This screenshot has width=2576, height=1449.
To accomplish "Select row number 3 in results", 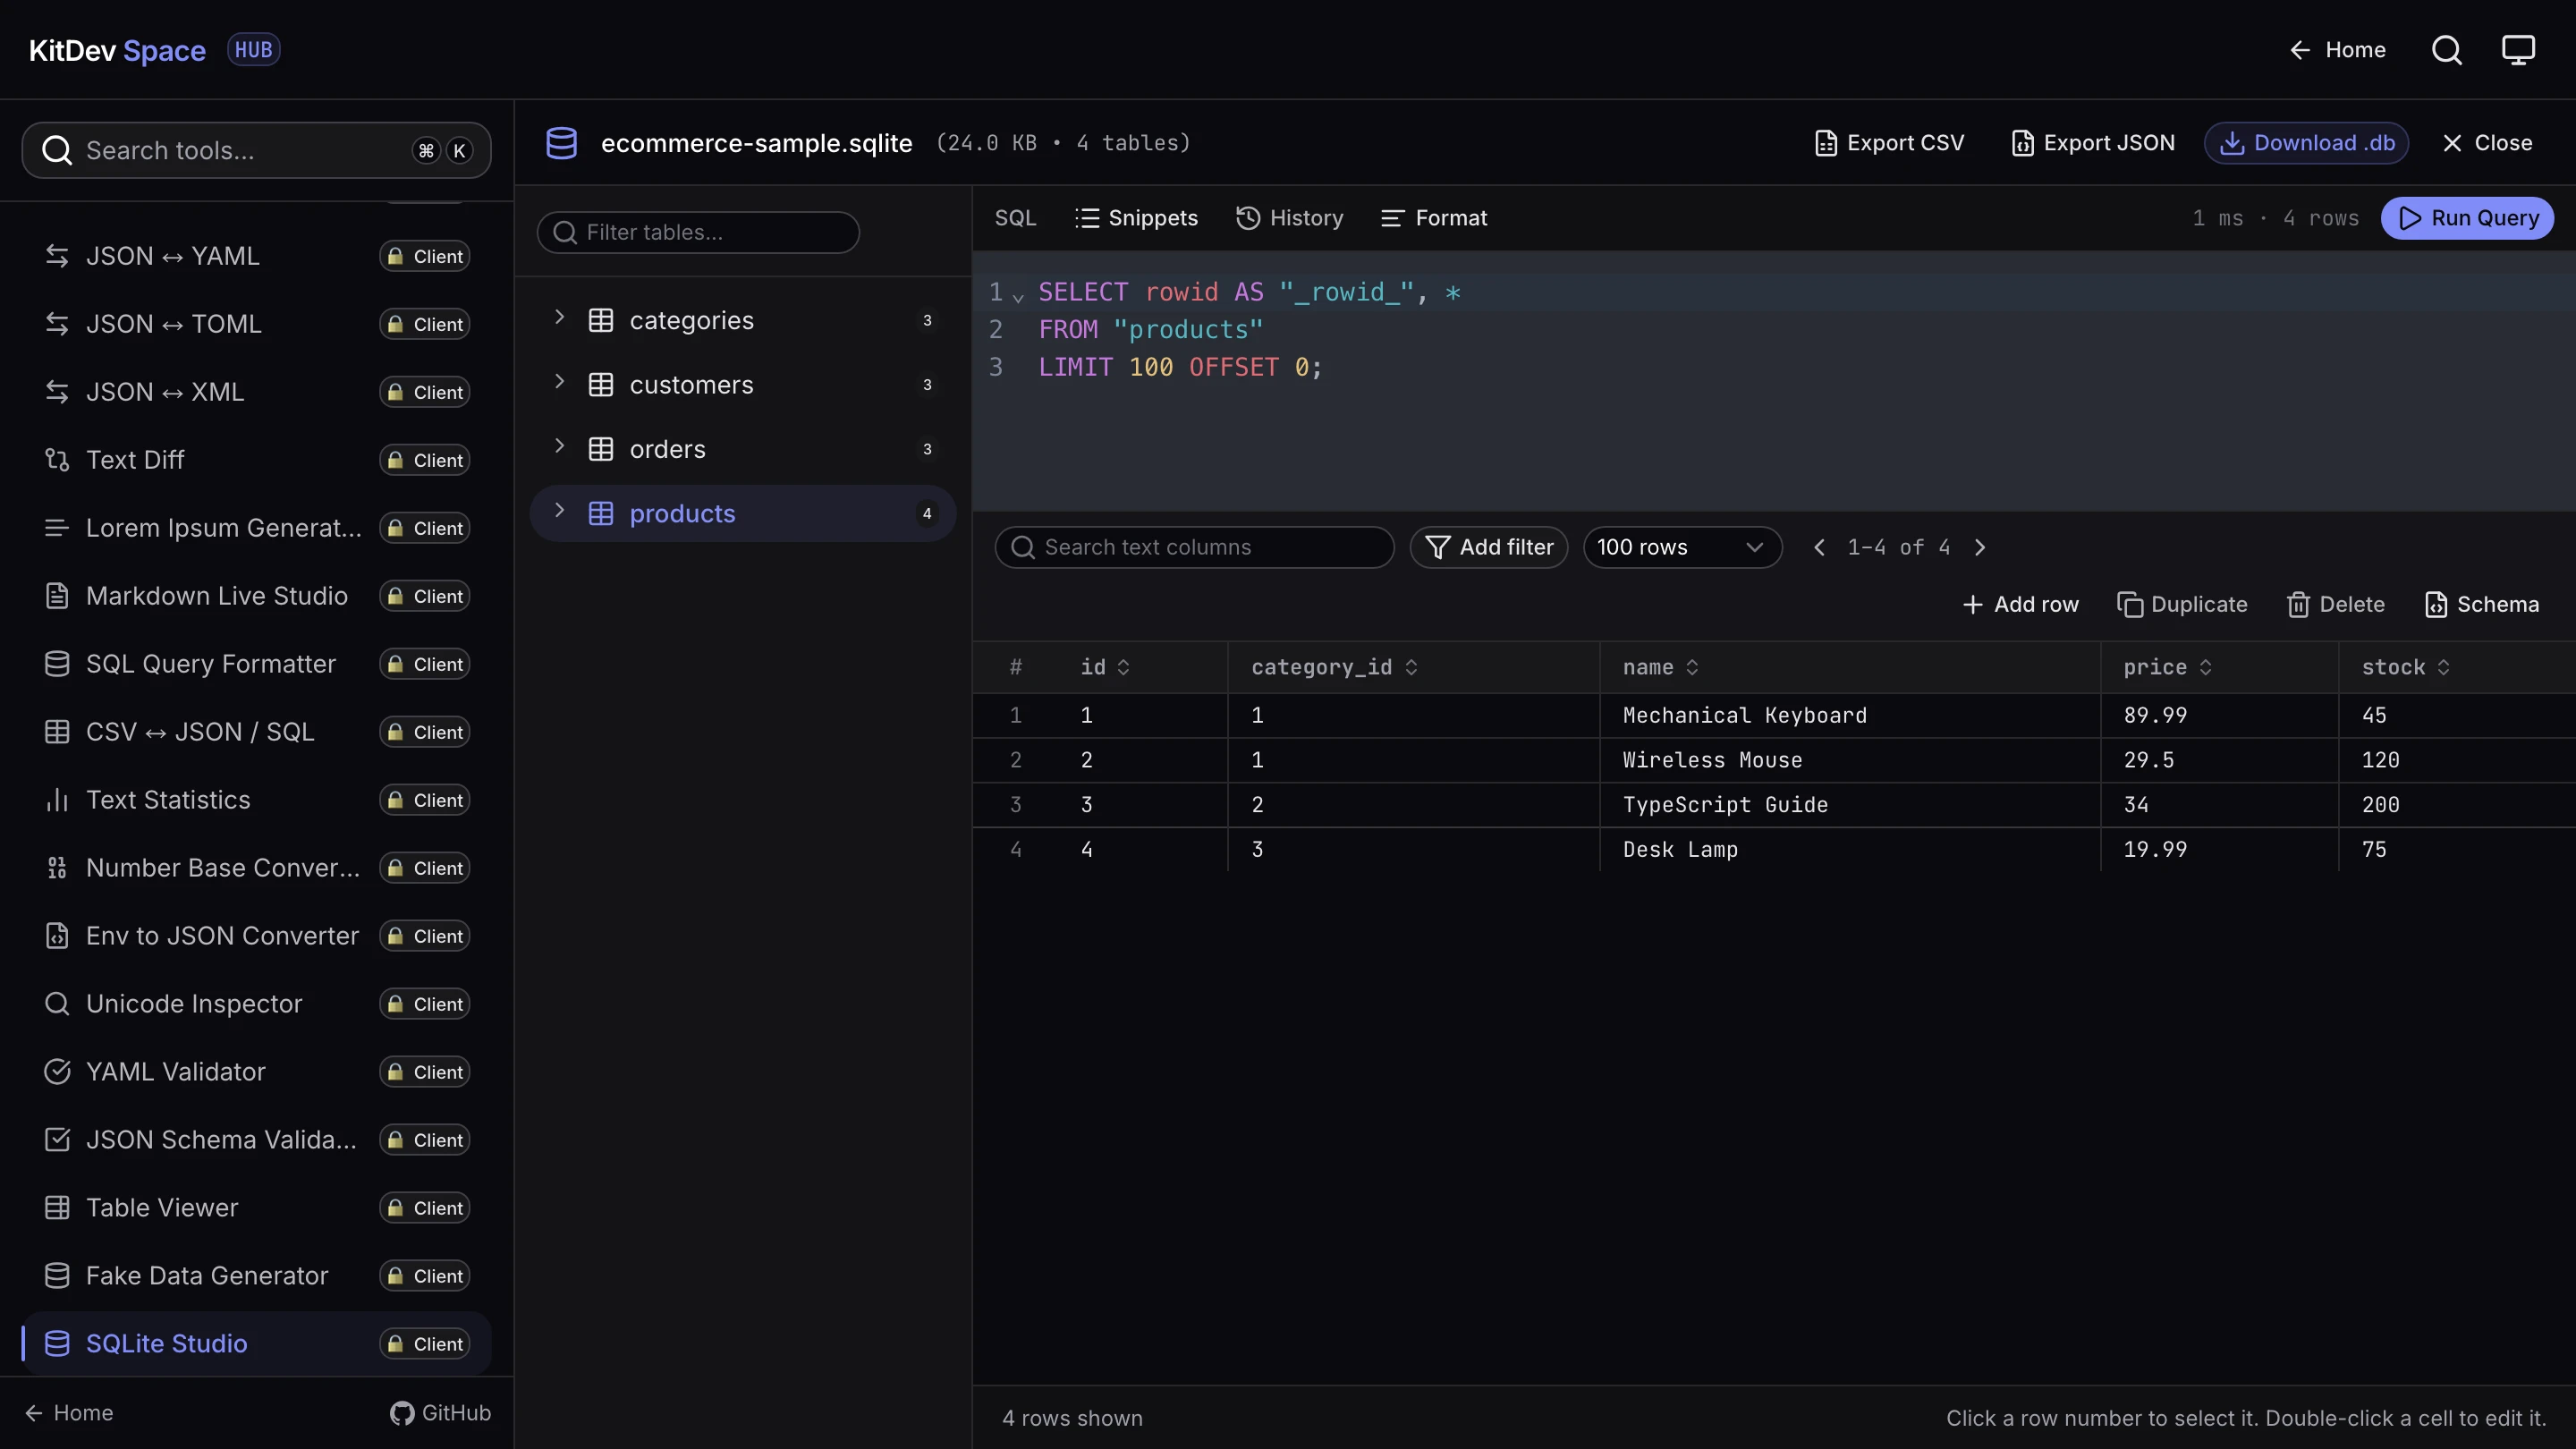I will click(x=1016, y=805).
